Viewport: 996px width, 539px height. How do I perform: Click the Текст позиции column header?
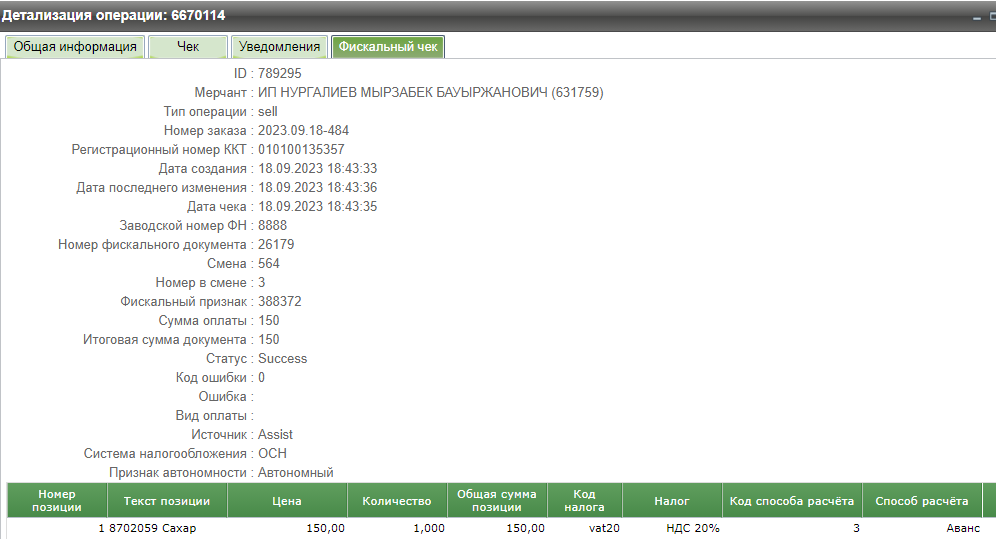(x=166, y=501)
